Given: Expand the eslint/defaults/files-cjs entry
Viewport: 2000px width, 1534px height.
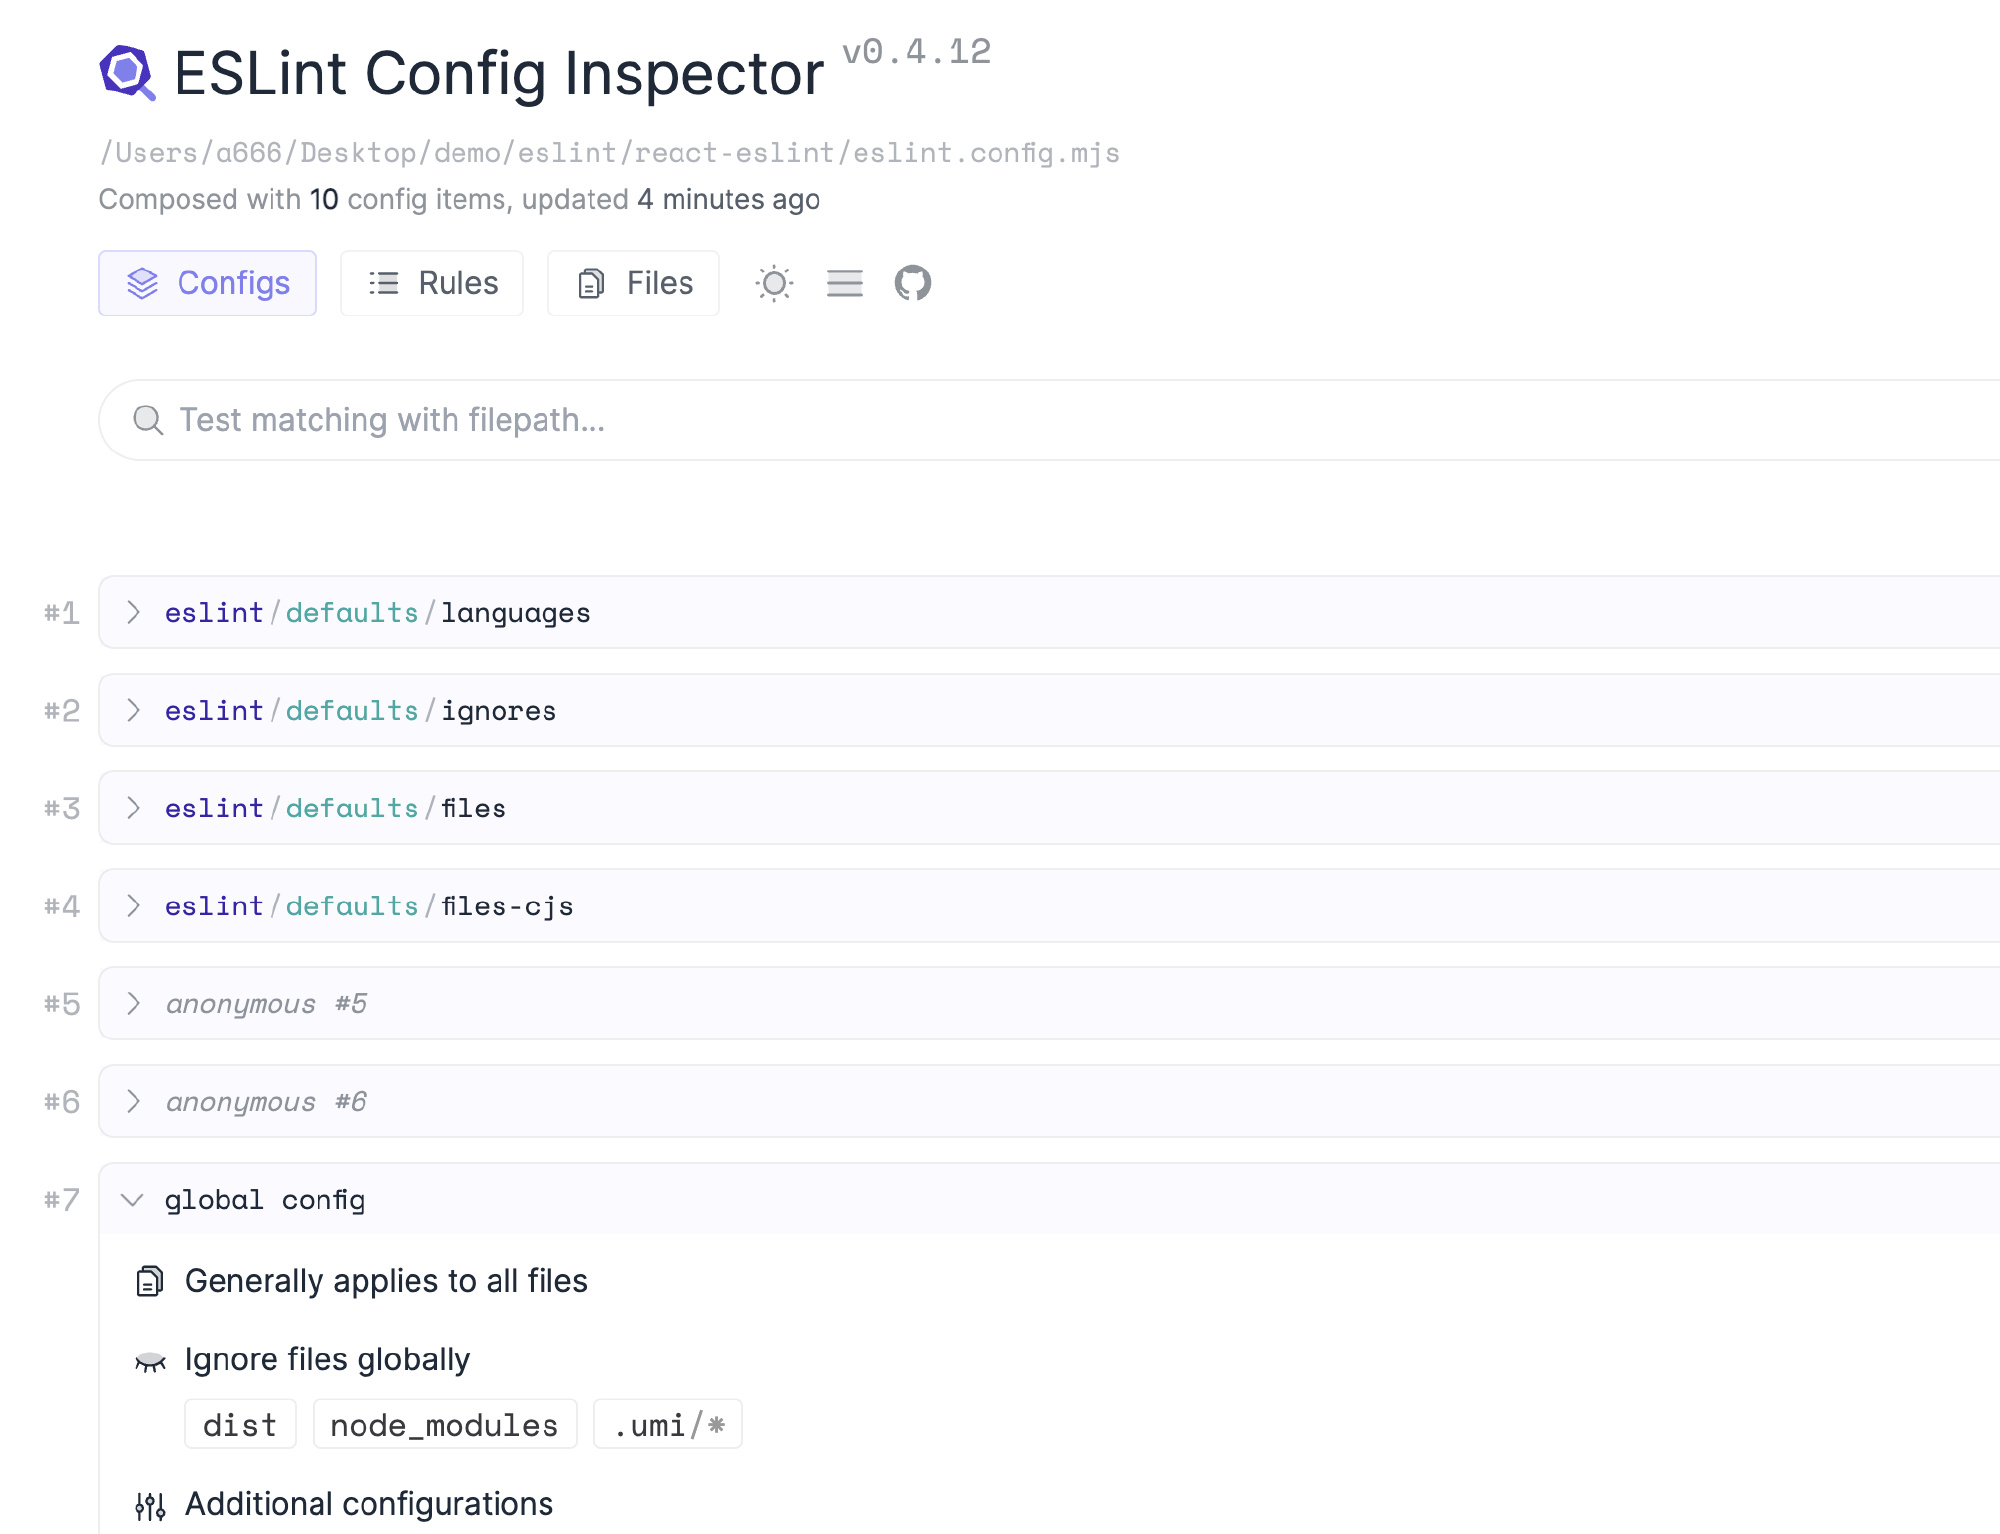Looking at the screenshot, I should coord(1050,906).
